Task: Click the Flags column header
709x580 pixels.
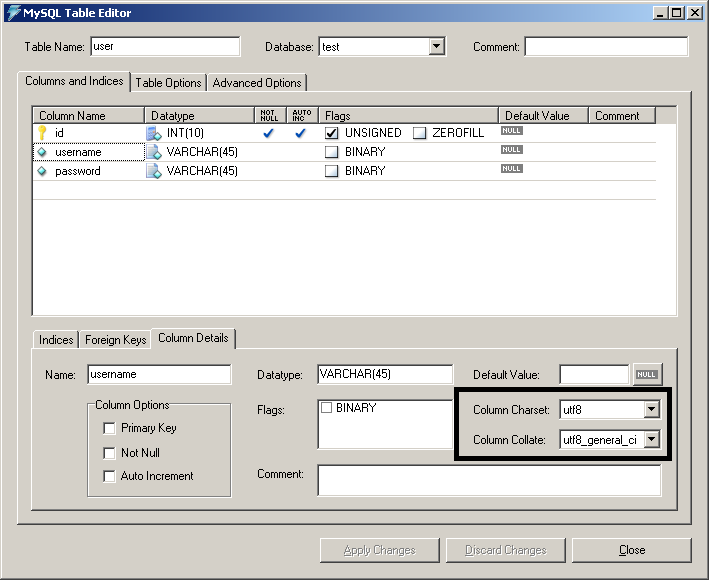Action: (x=408, y=116)
